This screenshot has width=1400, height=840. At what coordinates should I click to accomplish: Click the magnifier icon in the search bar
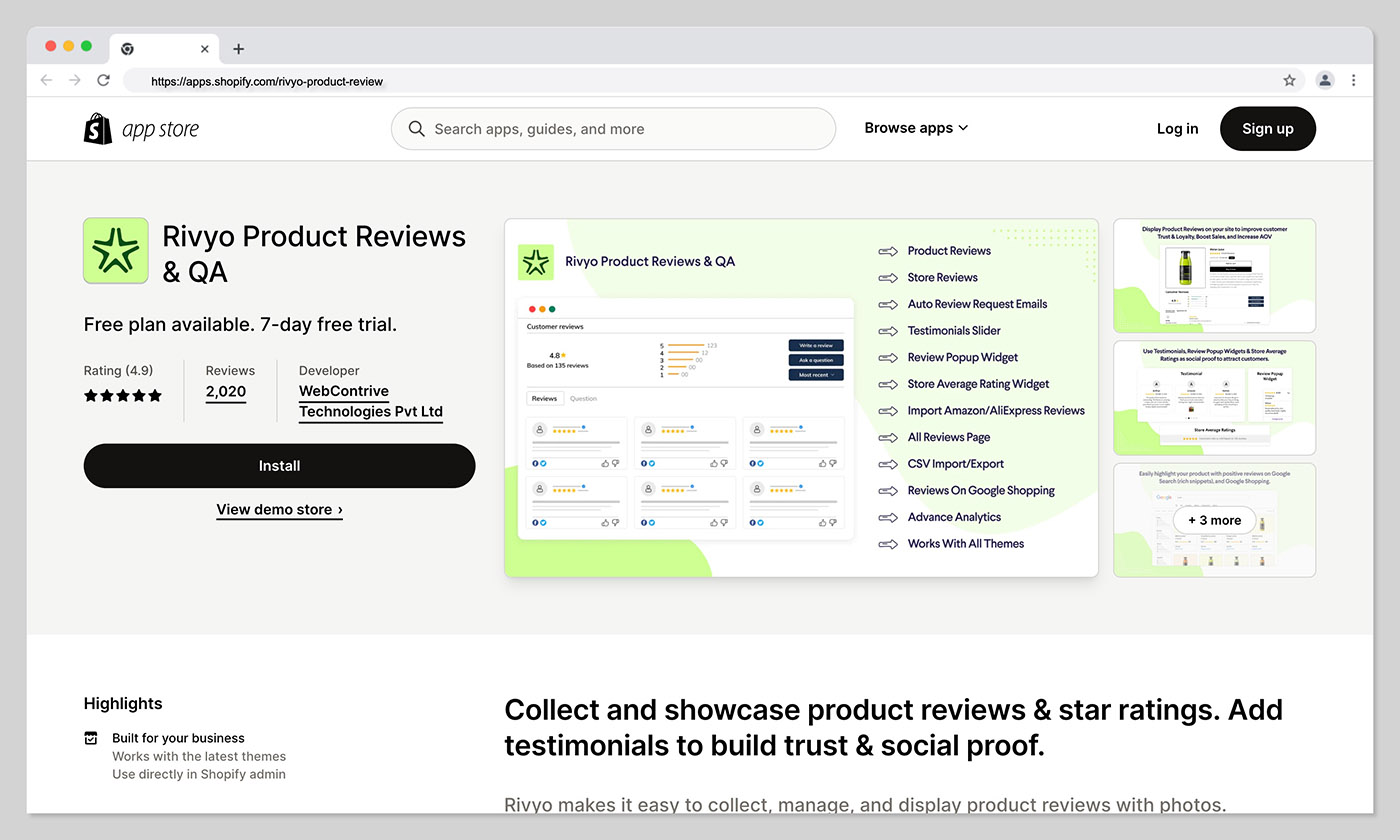coord(416,128)
